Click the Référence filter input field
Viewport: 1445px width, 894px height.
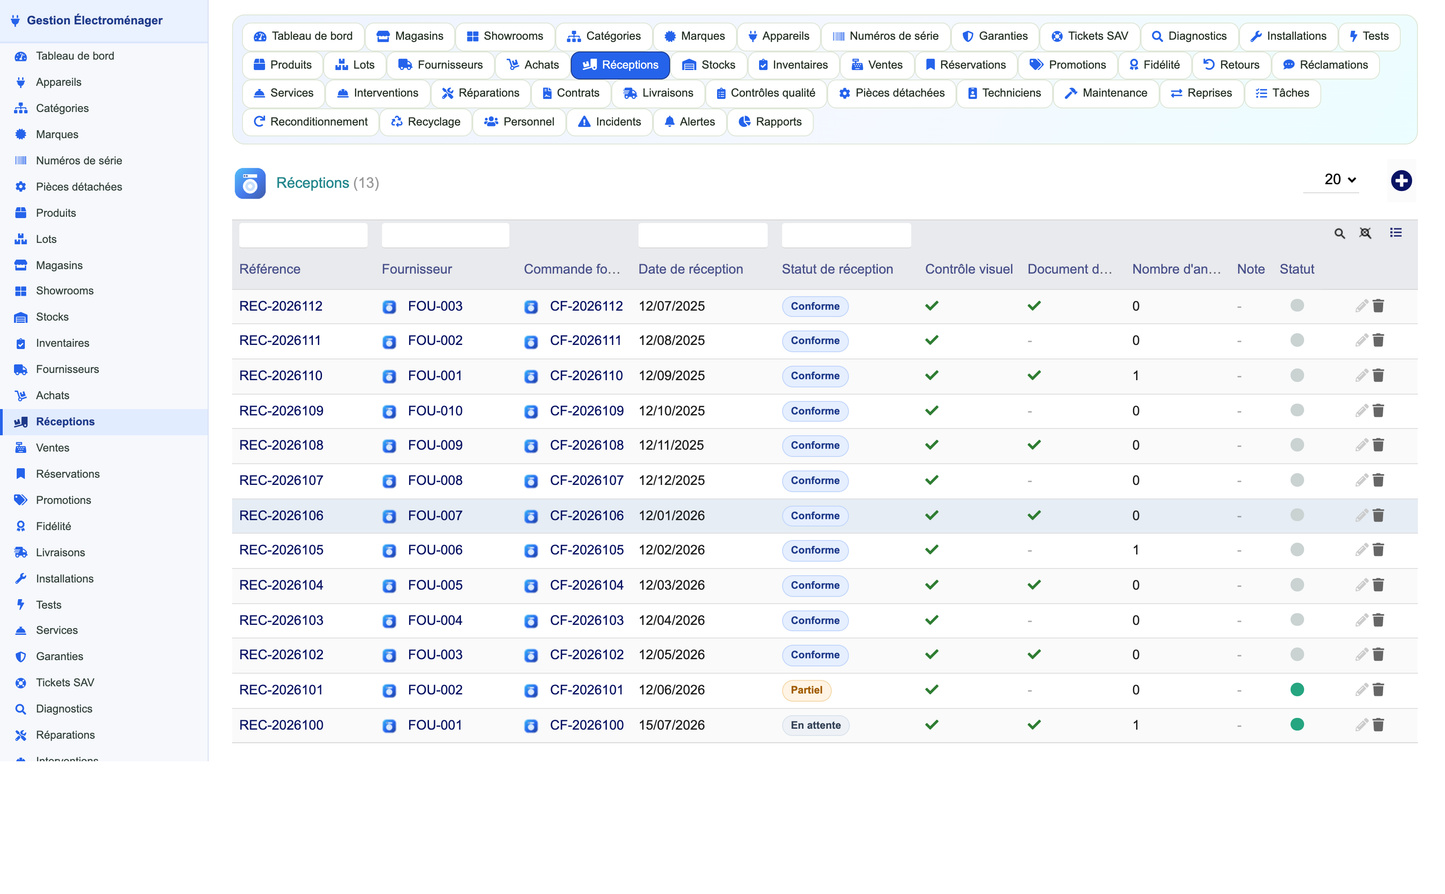click(303, 235)
